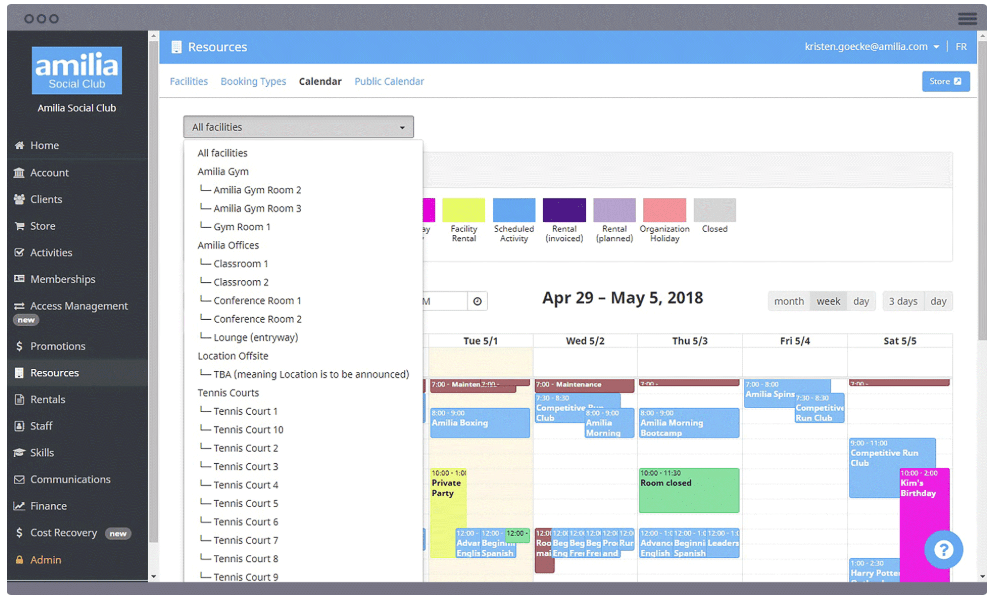Open the kristen.goecke@amilia.com account menu
The width and height of the screenshot is (997, 602).
(872, 47)
